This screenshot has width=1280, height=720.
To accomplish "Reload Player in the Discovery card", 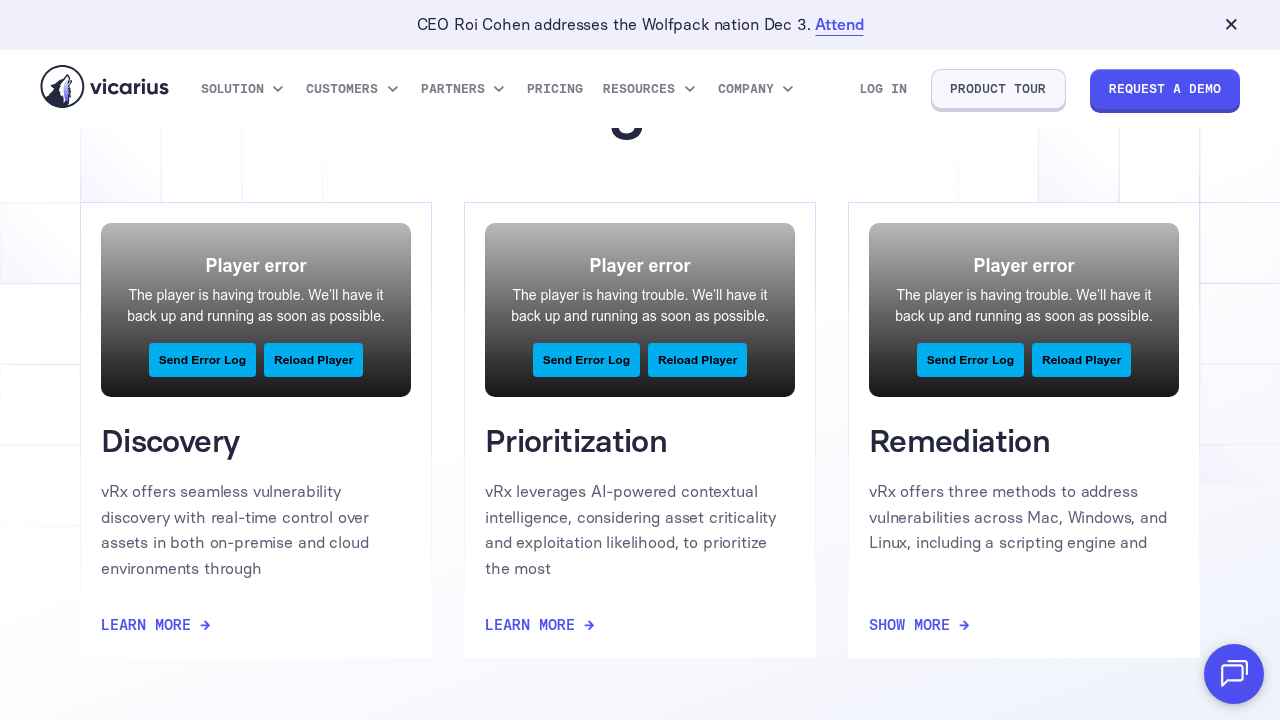I will [313, 360].
